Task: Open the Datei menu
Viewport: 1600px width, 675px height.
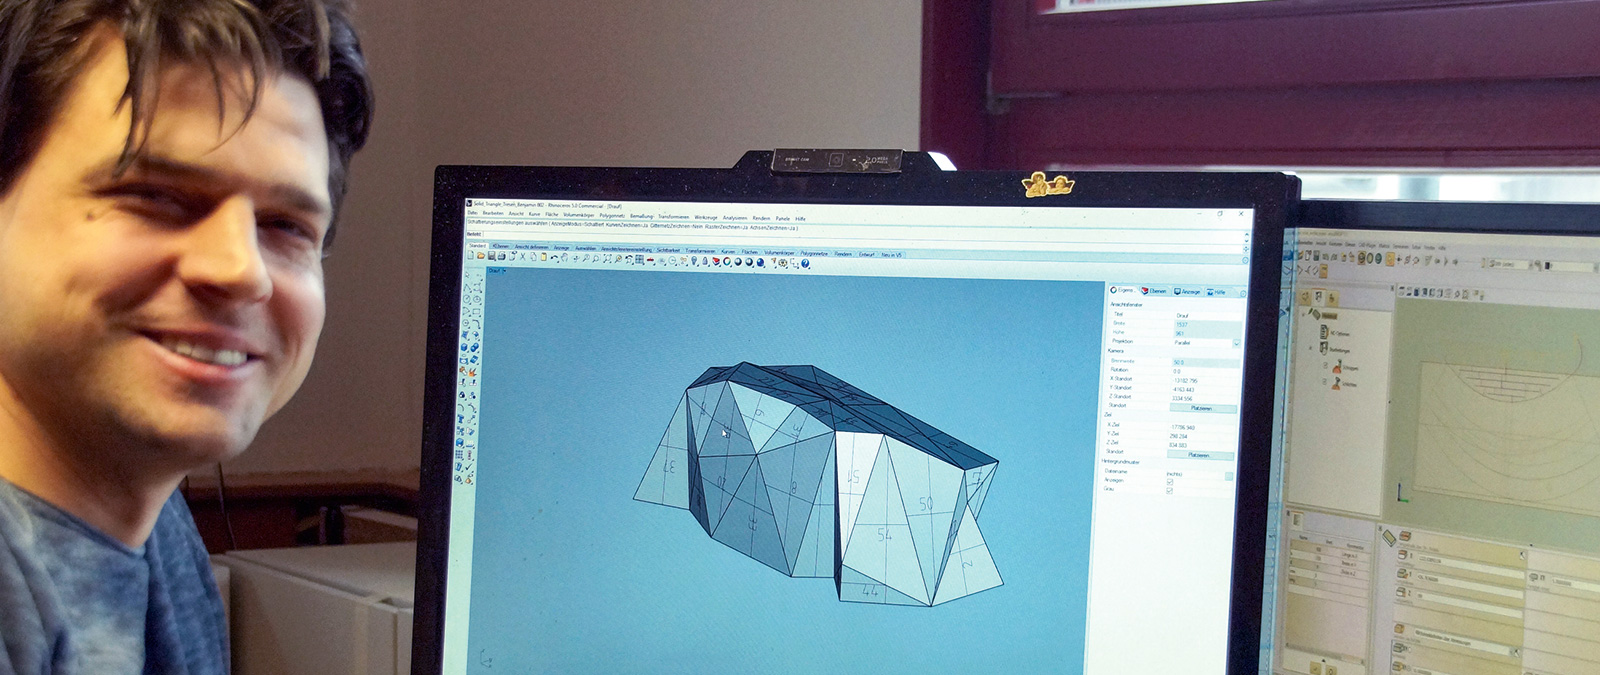Action: [472, 212]
